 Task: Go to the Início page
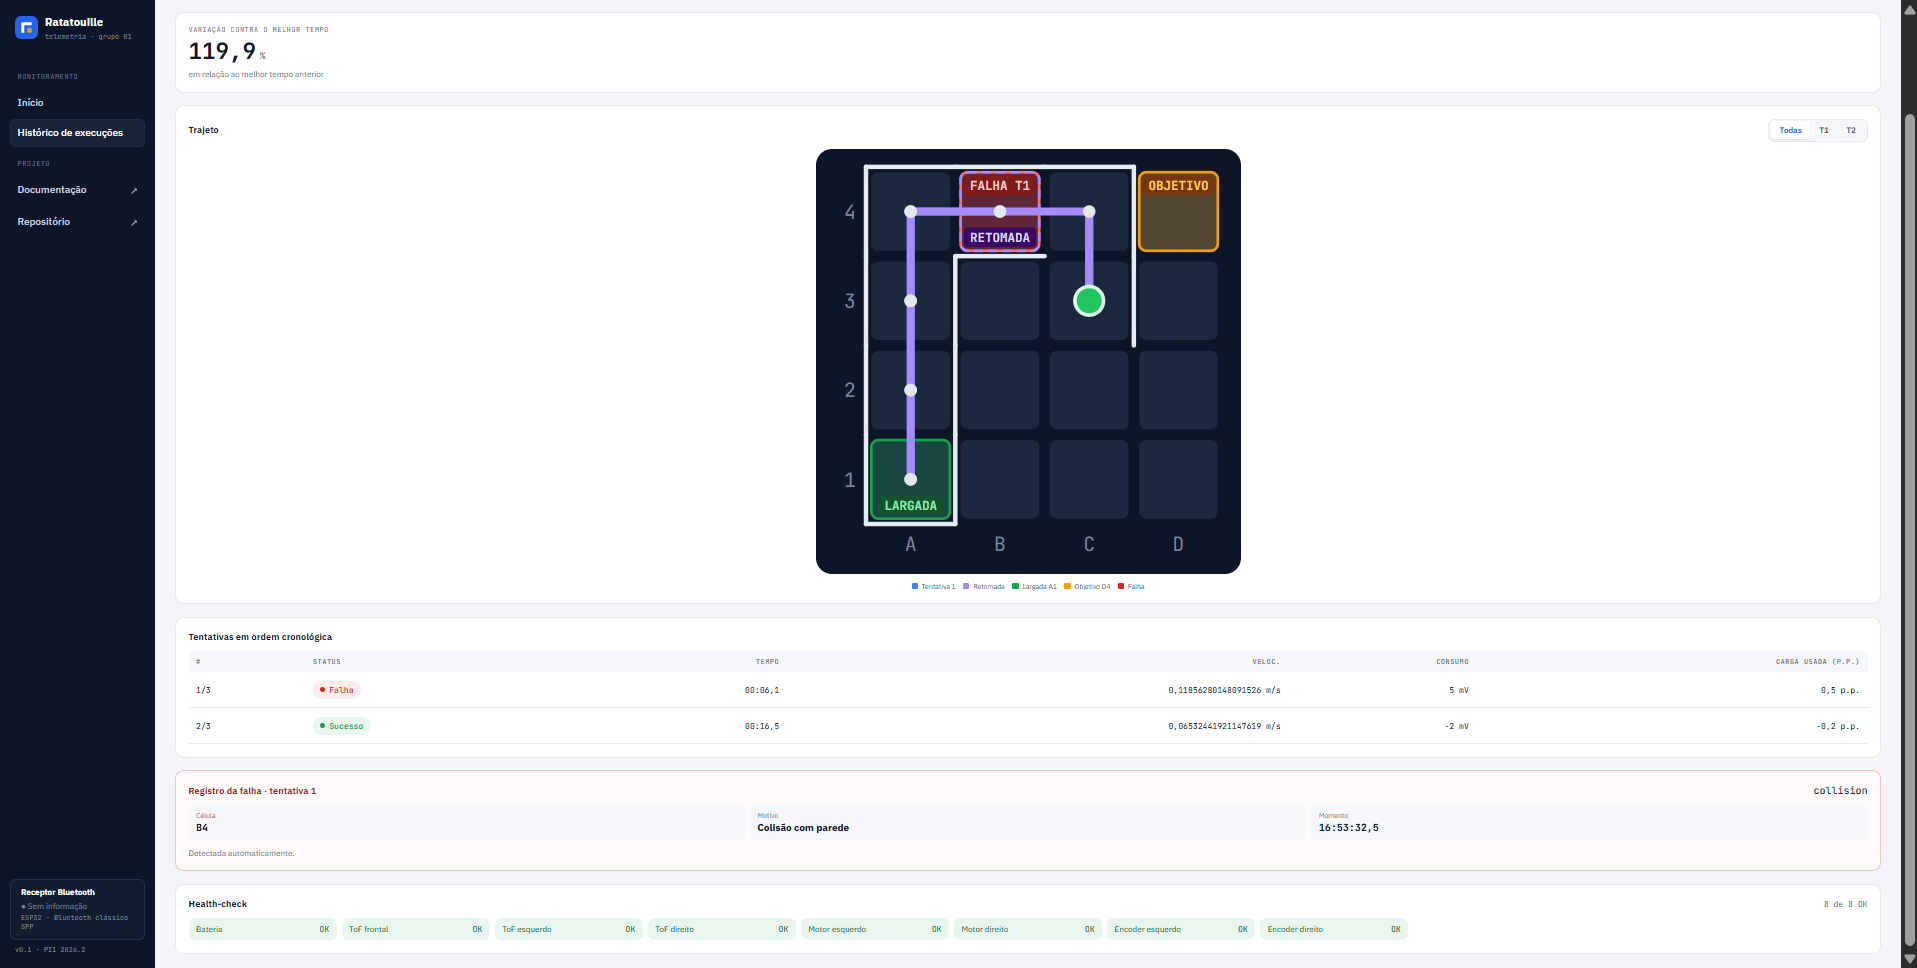point(77,103)
